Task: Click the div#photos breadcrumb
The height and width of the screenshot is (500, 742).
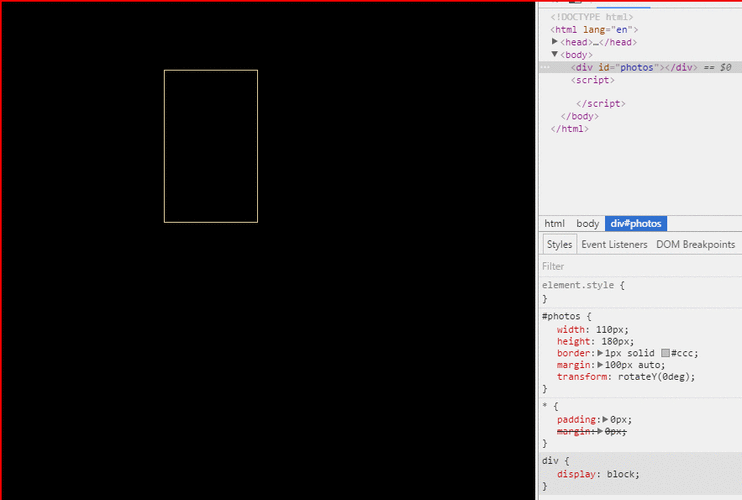Action: point(635,224)
